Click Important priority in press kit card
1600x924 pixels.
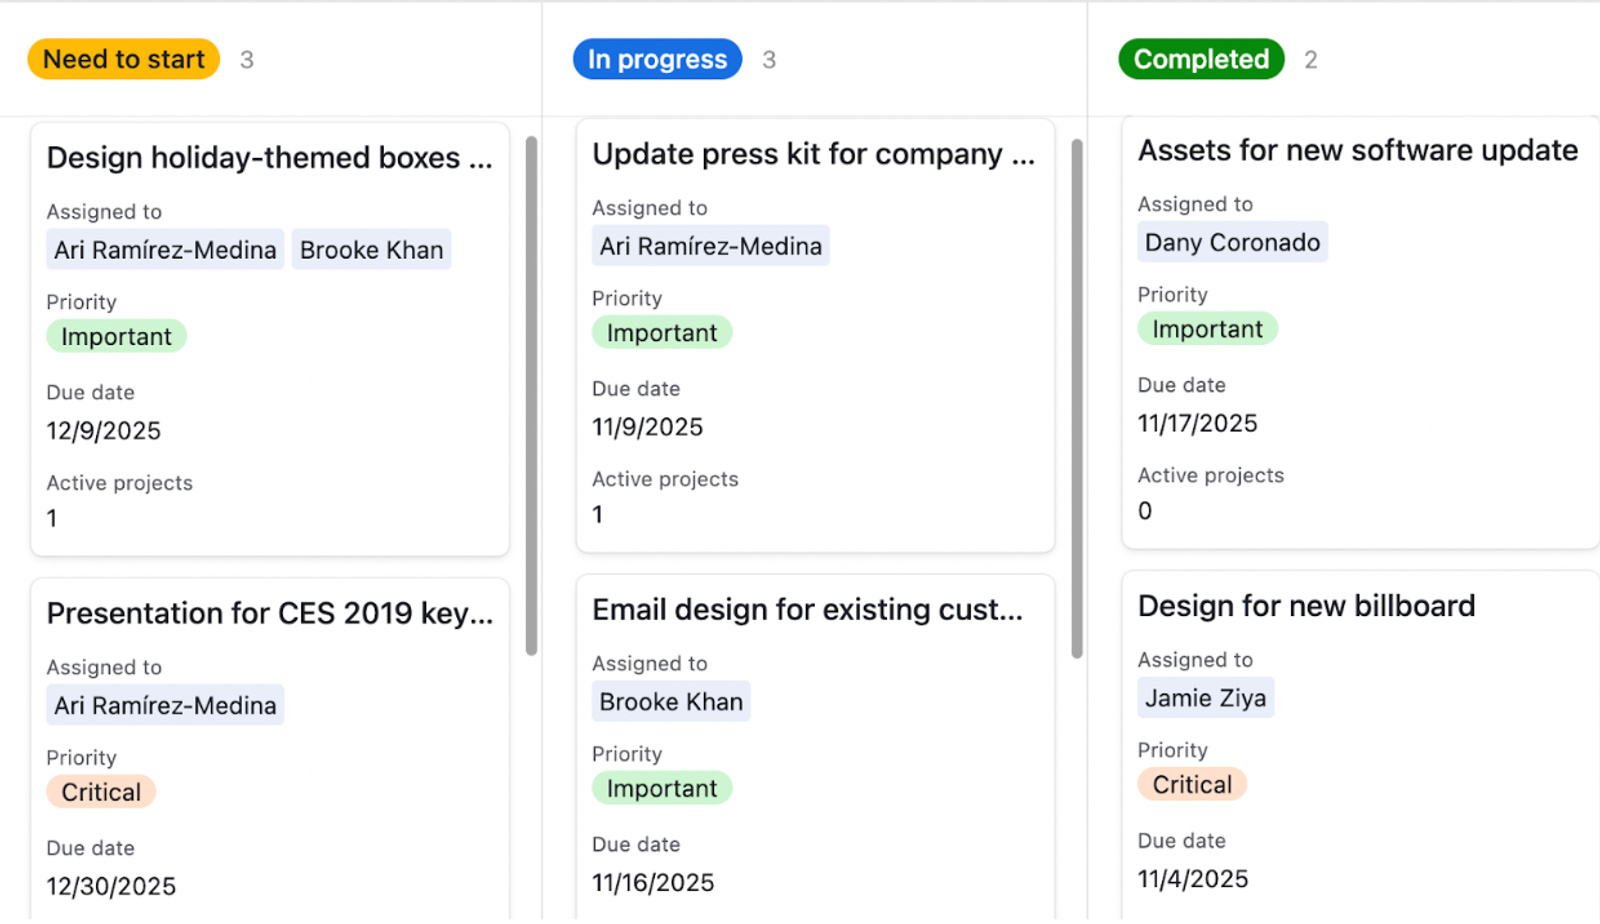(x=662, y=333)
